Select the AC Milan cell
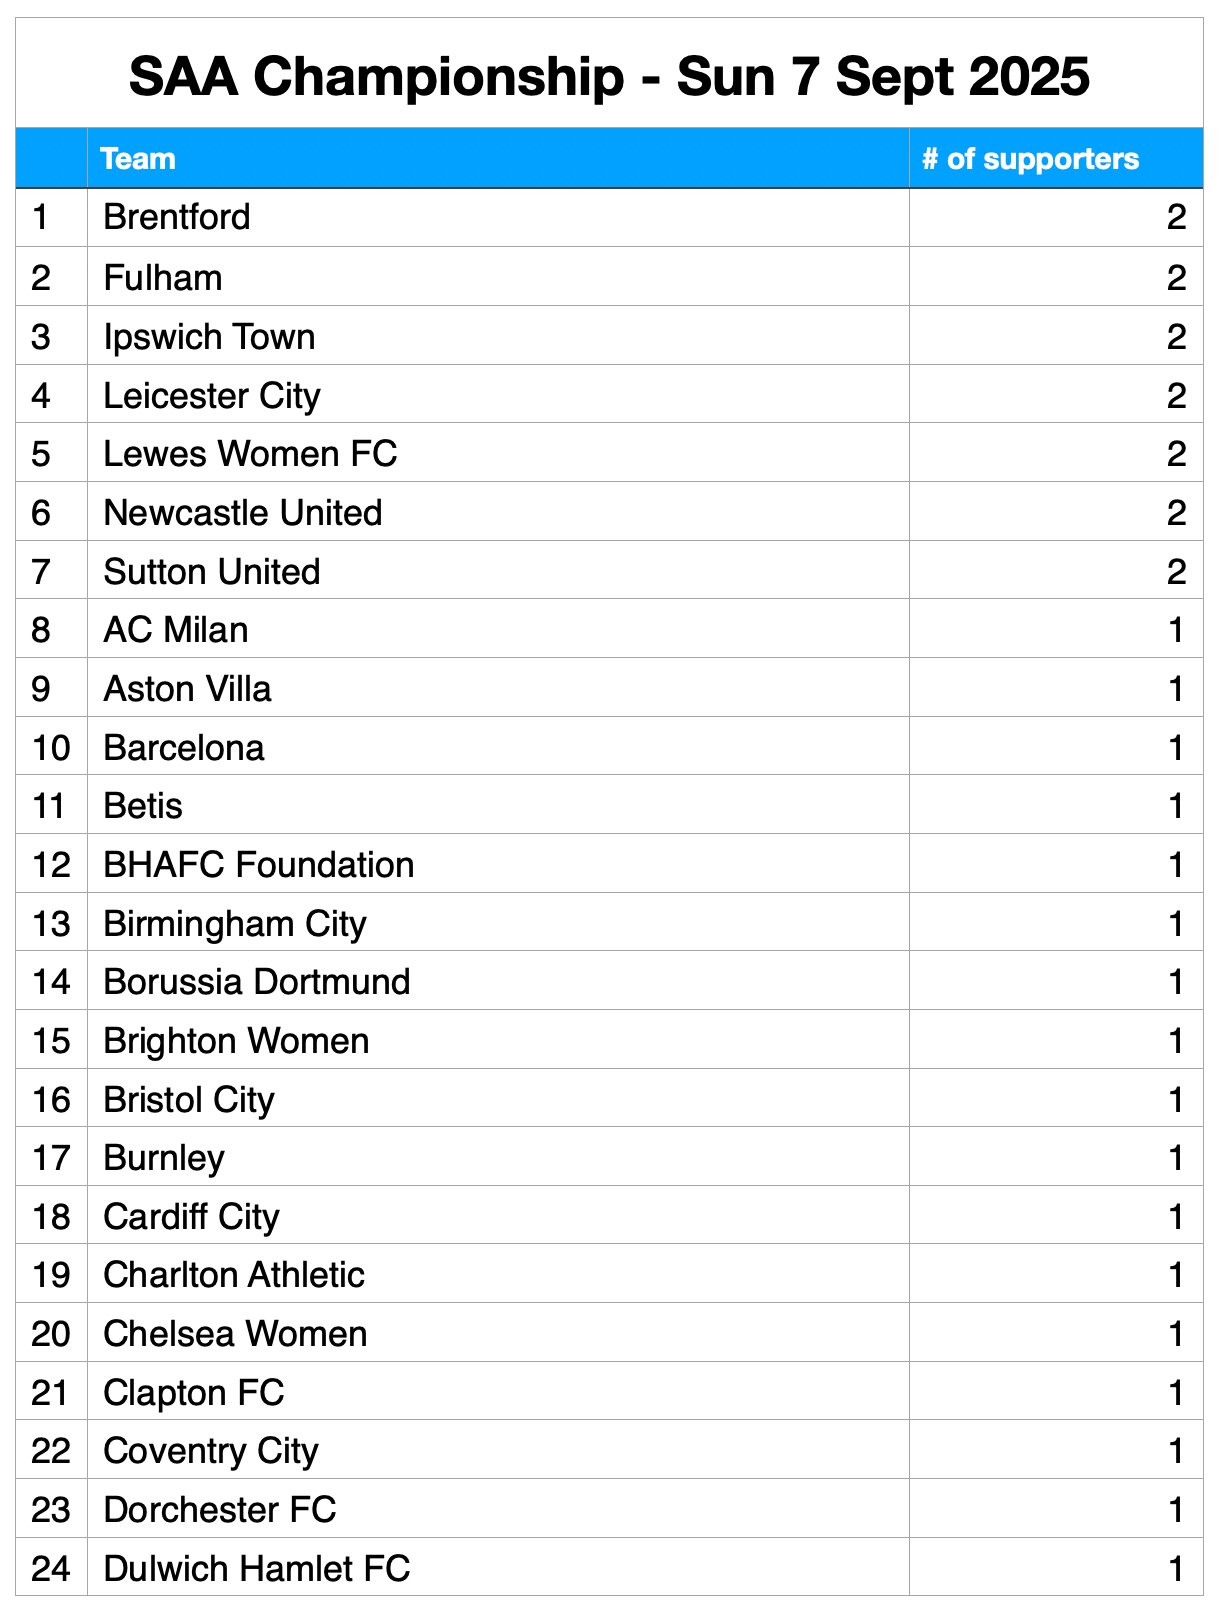 [176, 630]
